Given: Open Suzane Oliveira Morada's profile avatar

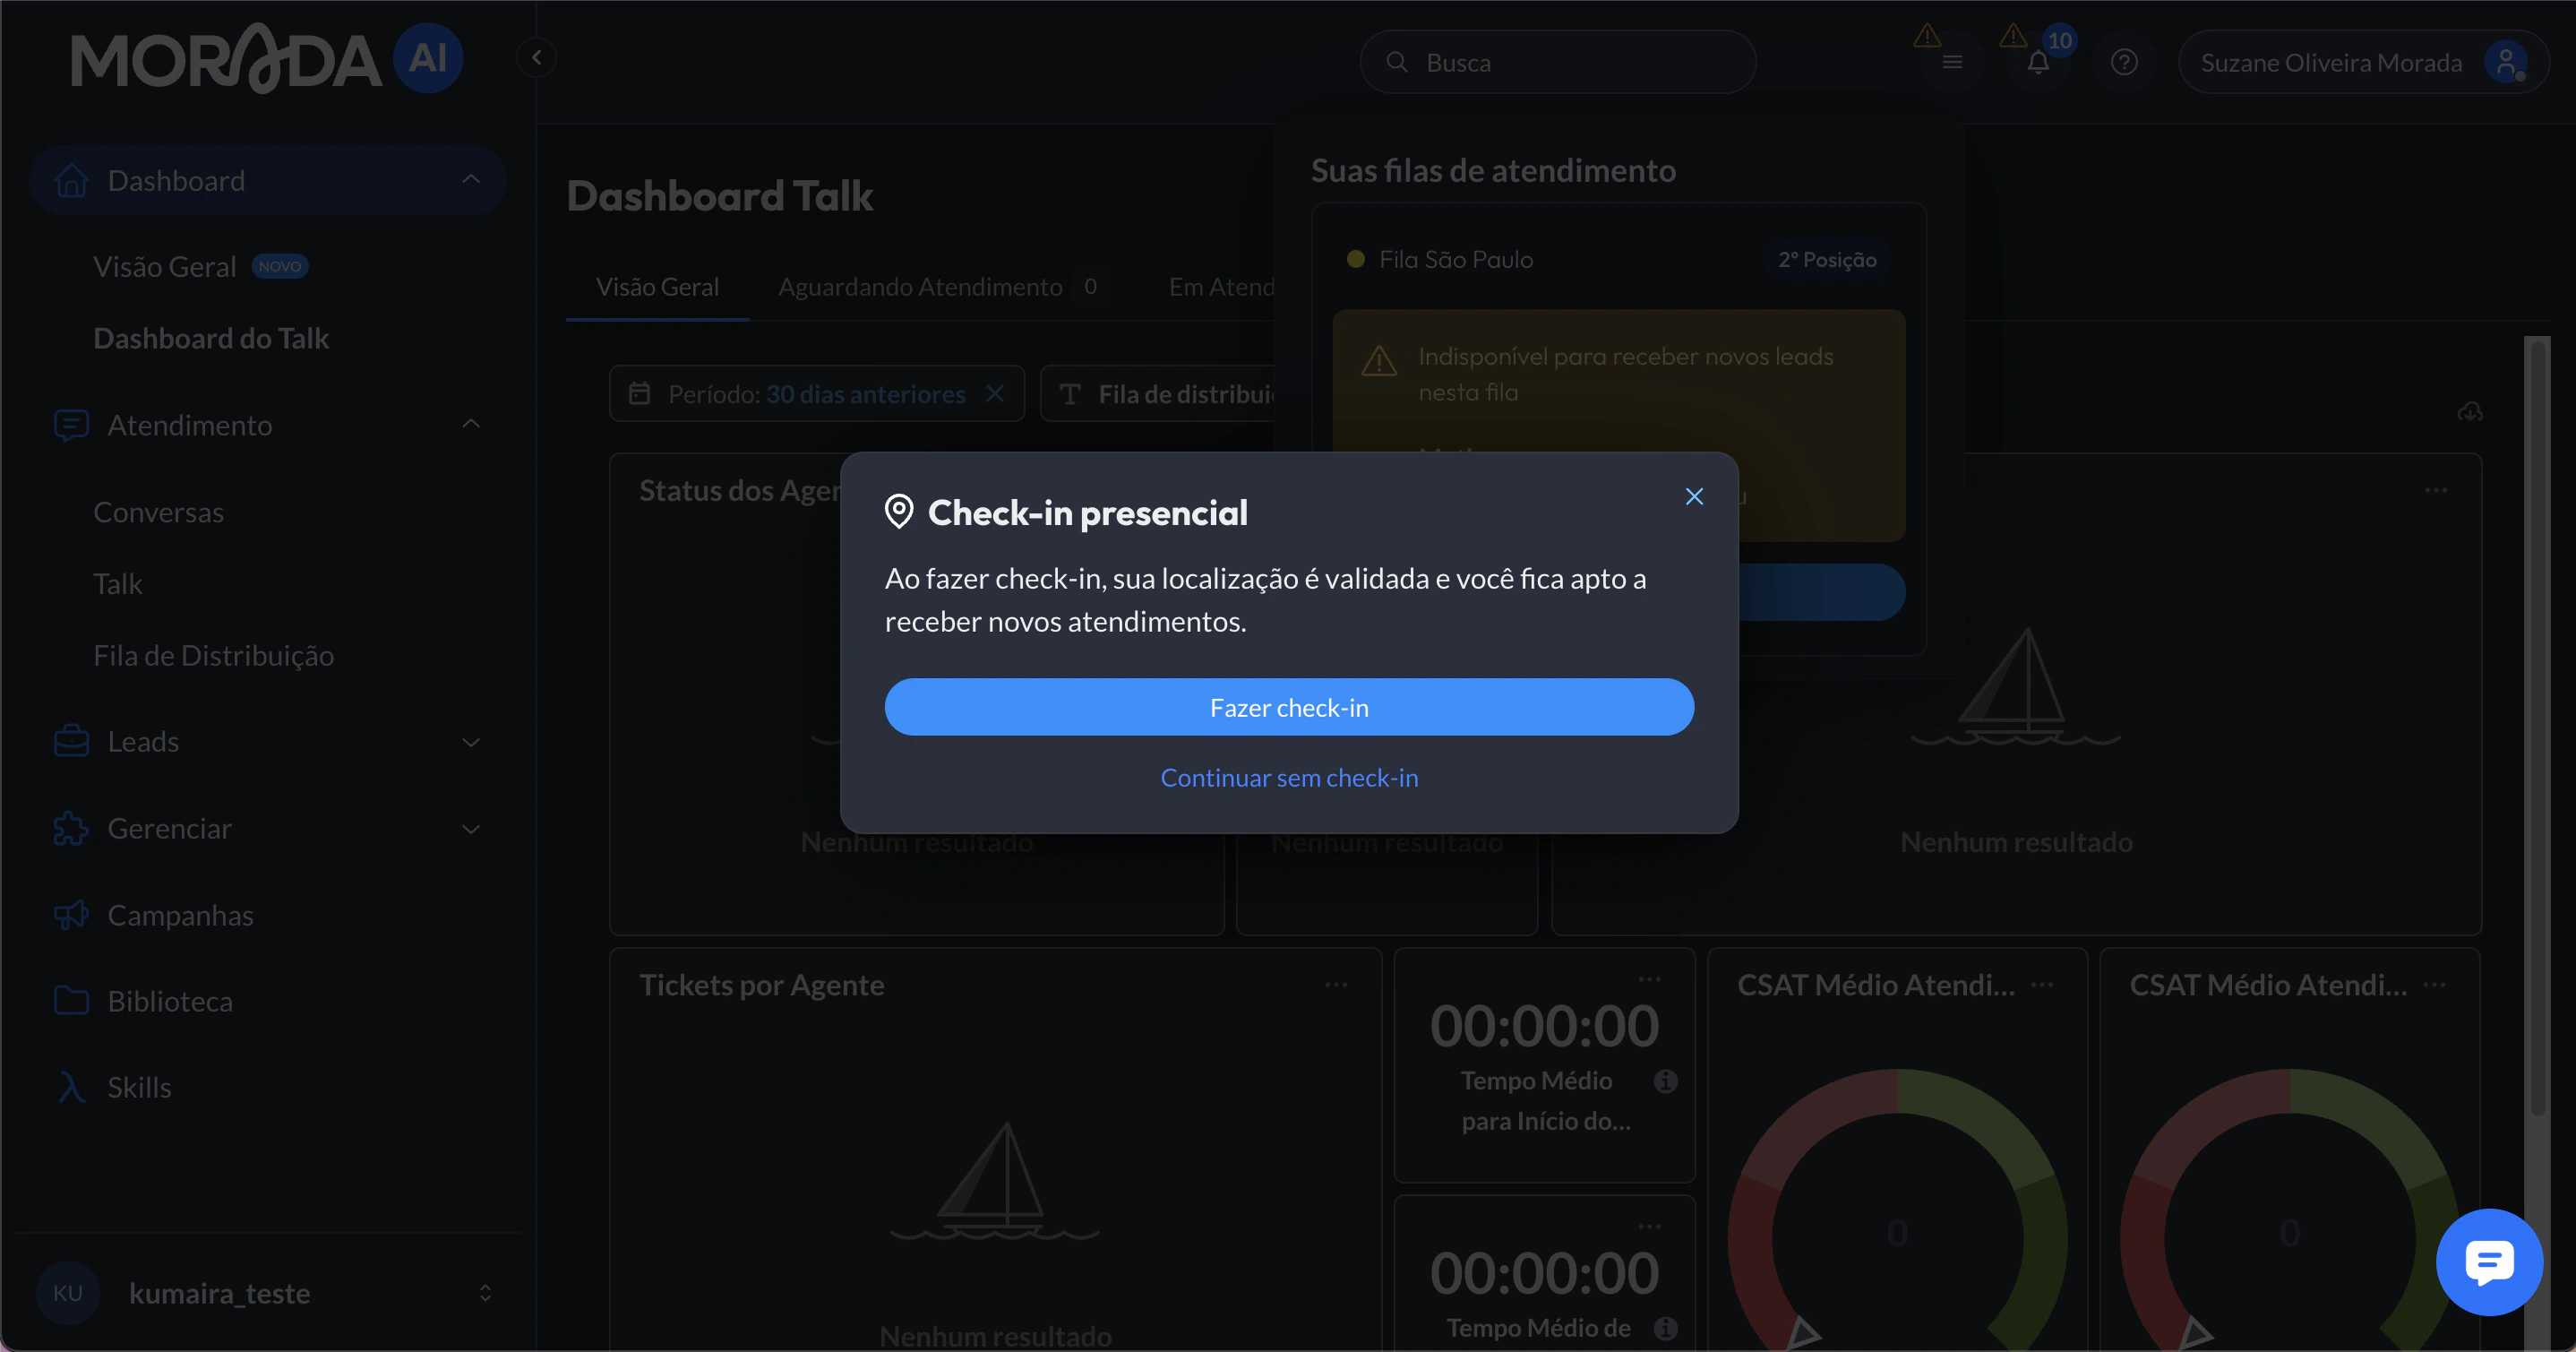Looking at the screenshot, I should pyautogui.click(x=2504, y=61).
